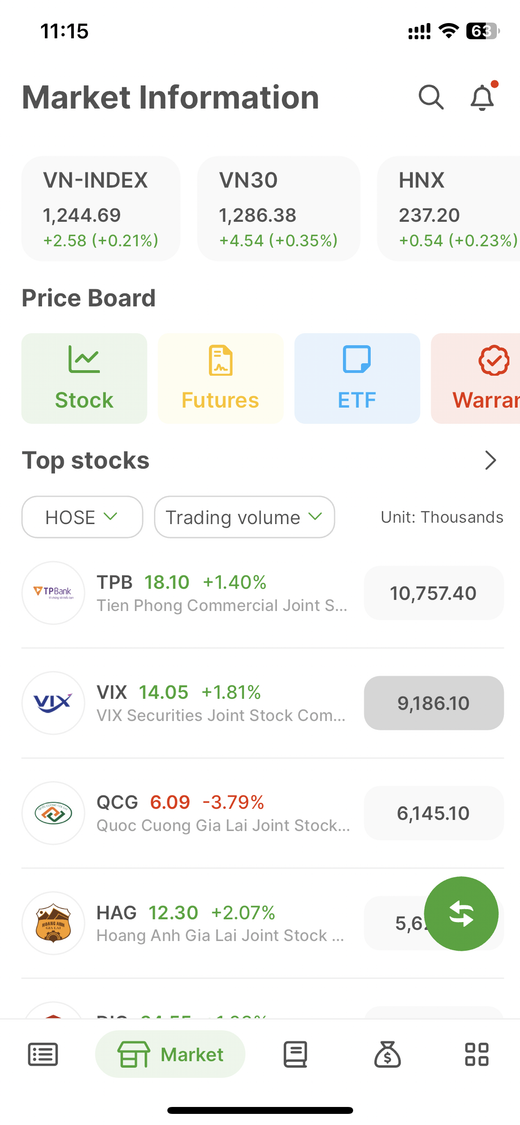Open the watchlist icon in bottom bar
This screenshot has width=520, height=1125.
[43, 1054]
